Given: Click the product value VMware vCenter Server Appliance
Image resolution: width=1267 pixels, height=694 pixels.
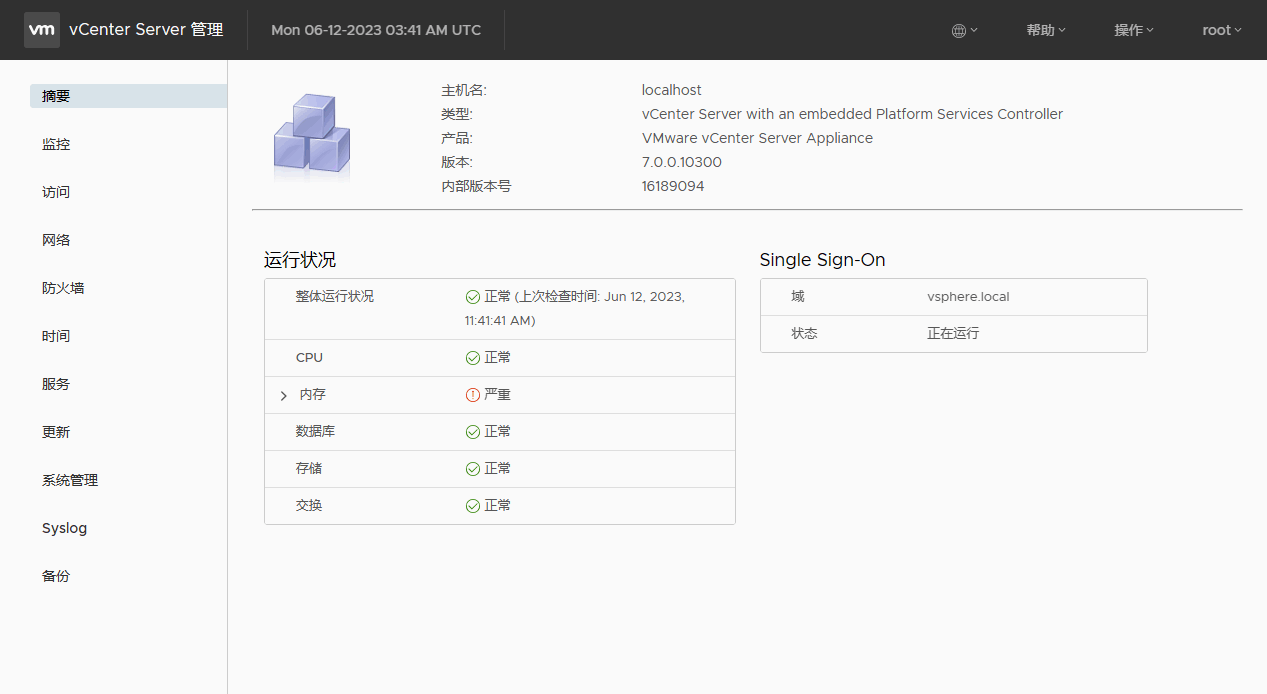Looking at the screenshot, I should point(757,138).
